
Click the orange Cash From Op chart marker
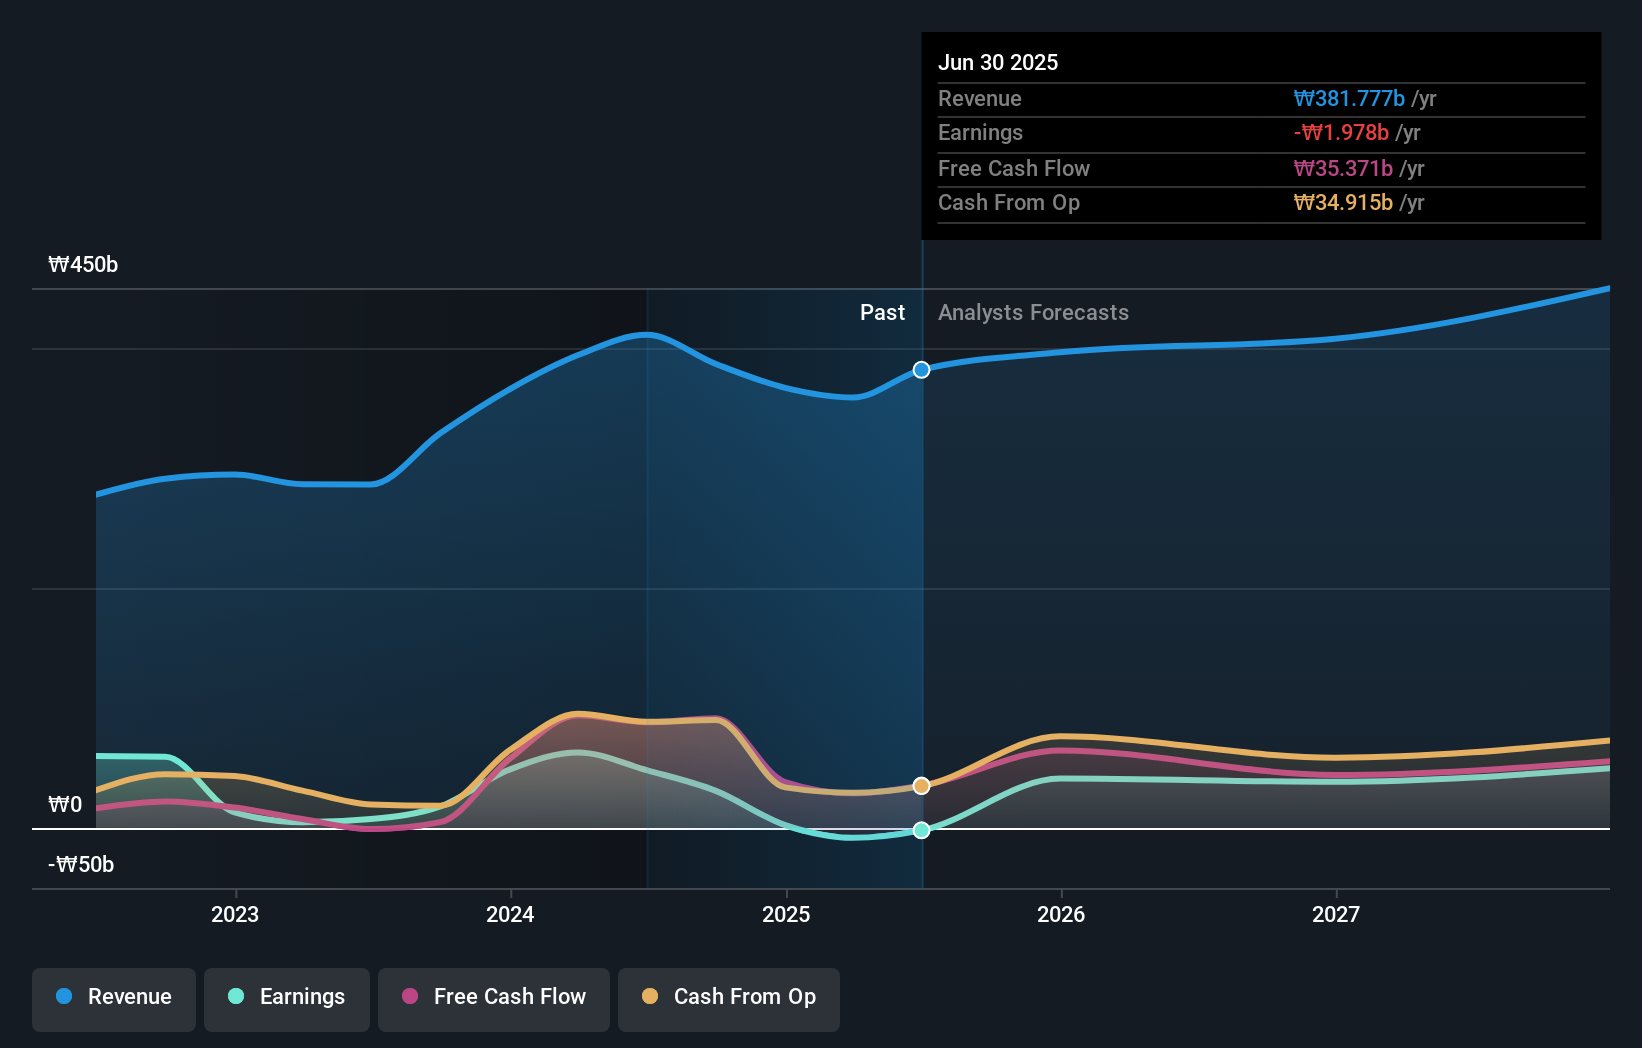coord(921,786)
